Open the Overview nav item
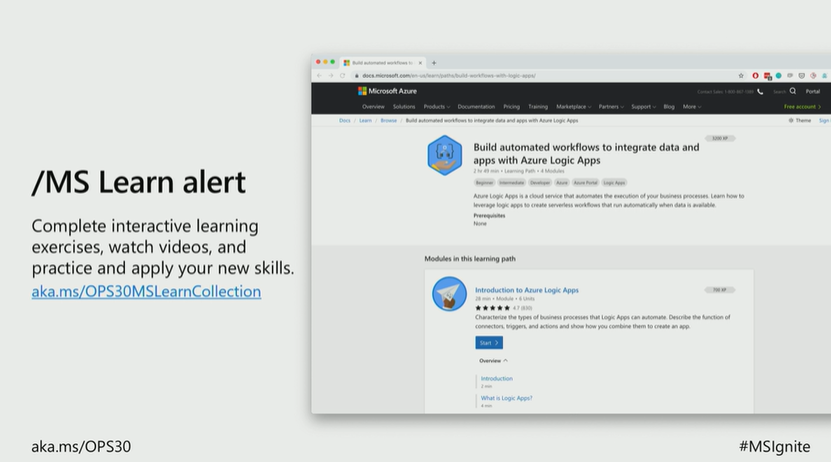 373,106
